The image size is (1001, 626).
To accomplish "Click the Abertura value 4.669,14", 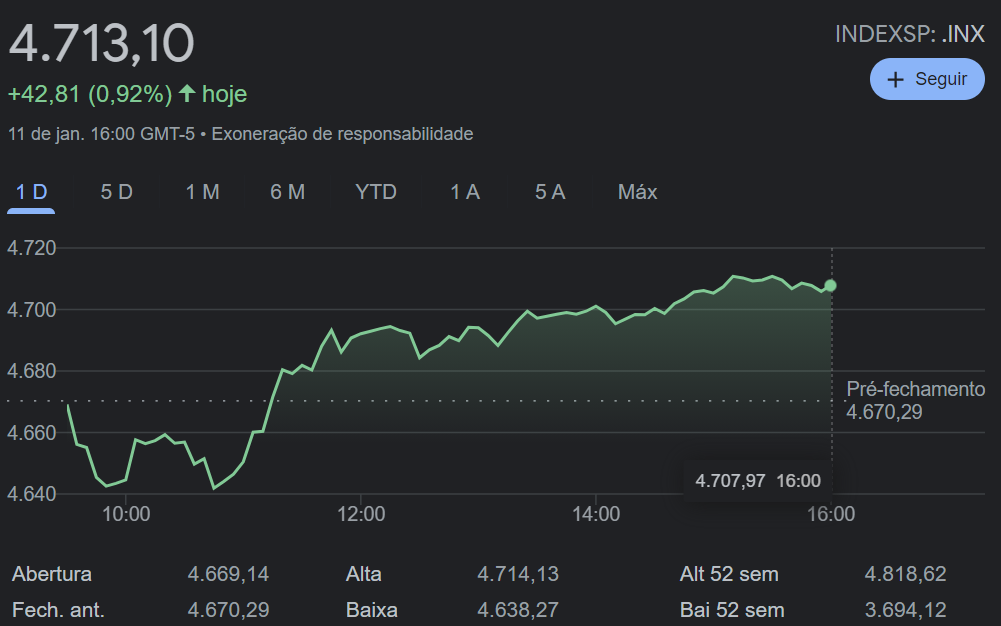I will click(x=228, y=574).
